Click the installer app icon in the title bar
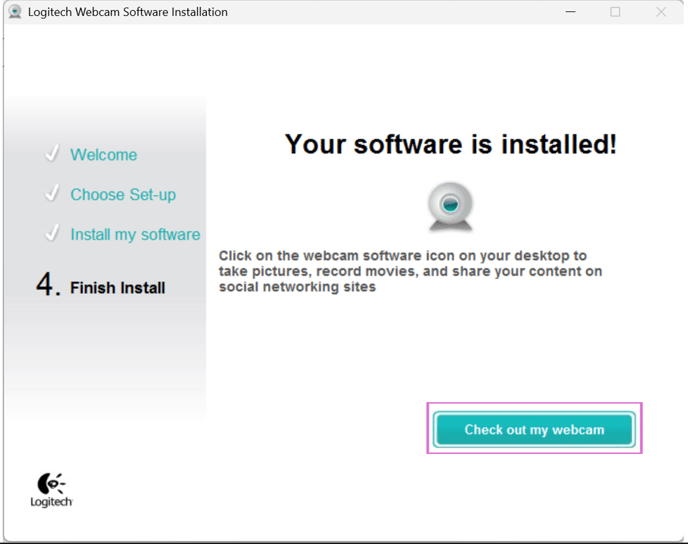 pyautogui.click(x=15, y=12)
